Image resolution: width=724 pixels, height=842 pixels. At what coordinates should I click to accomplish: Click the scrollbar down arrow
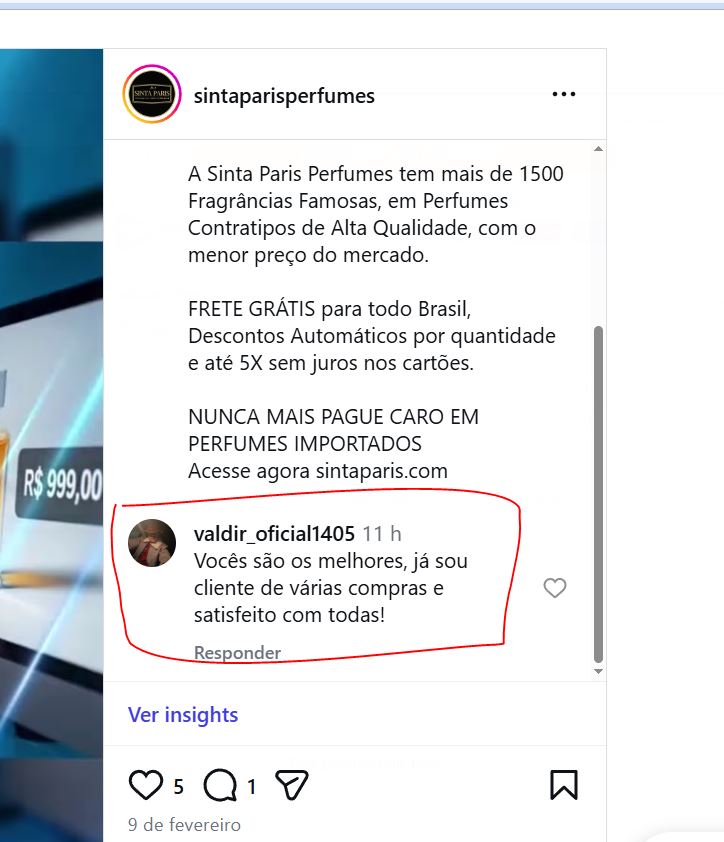click(x=598, y=671)
